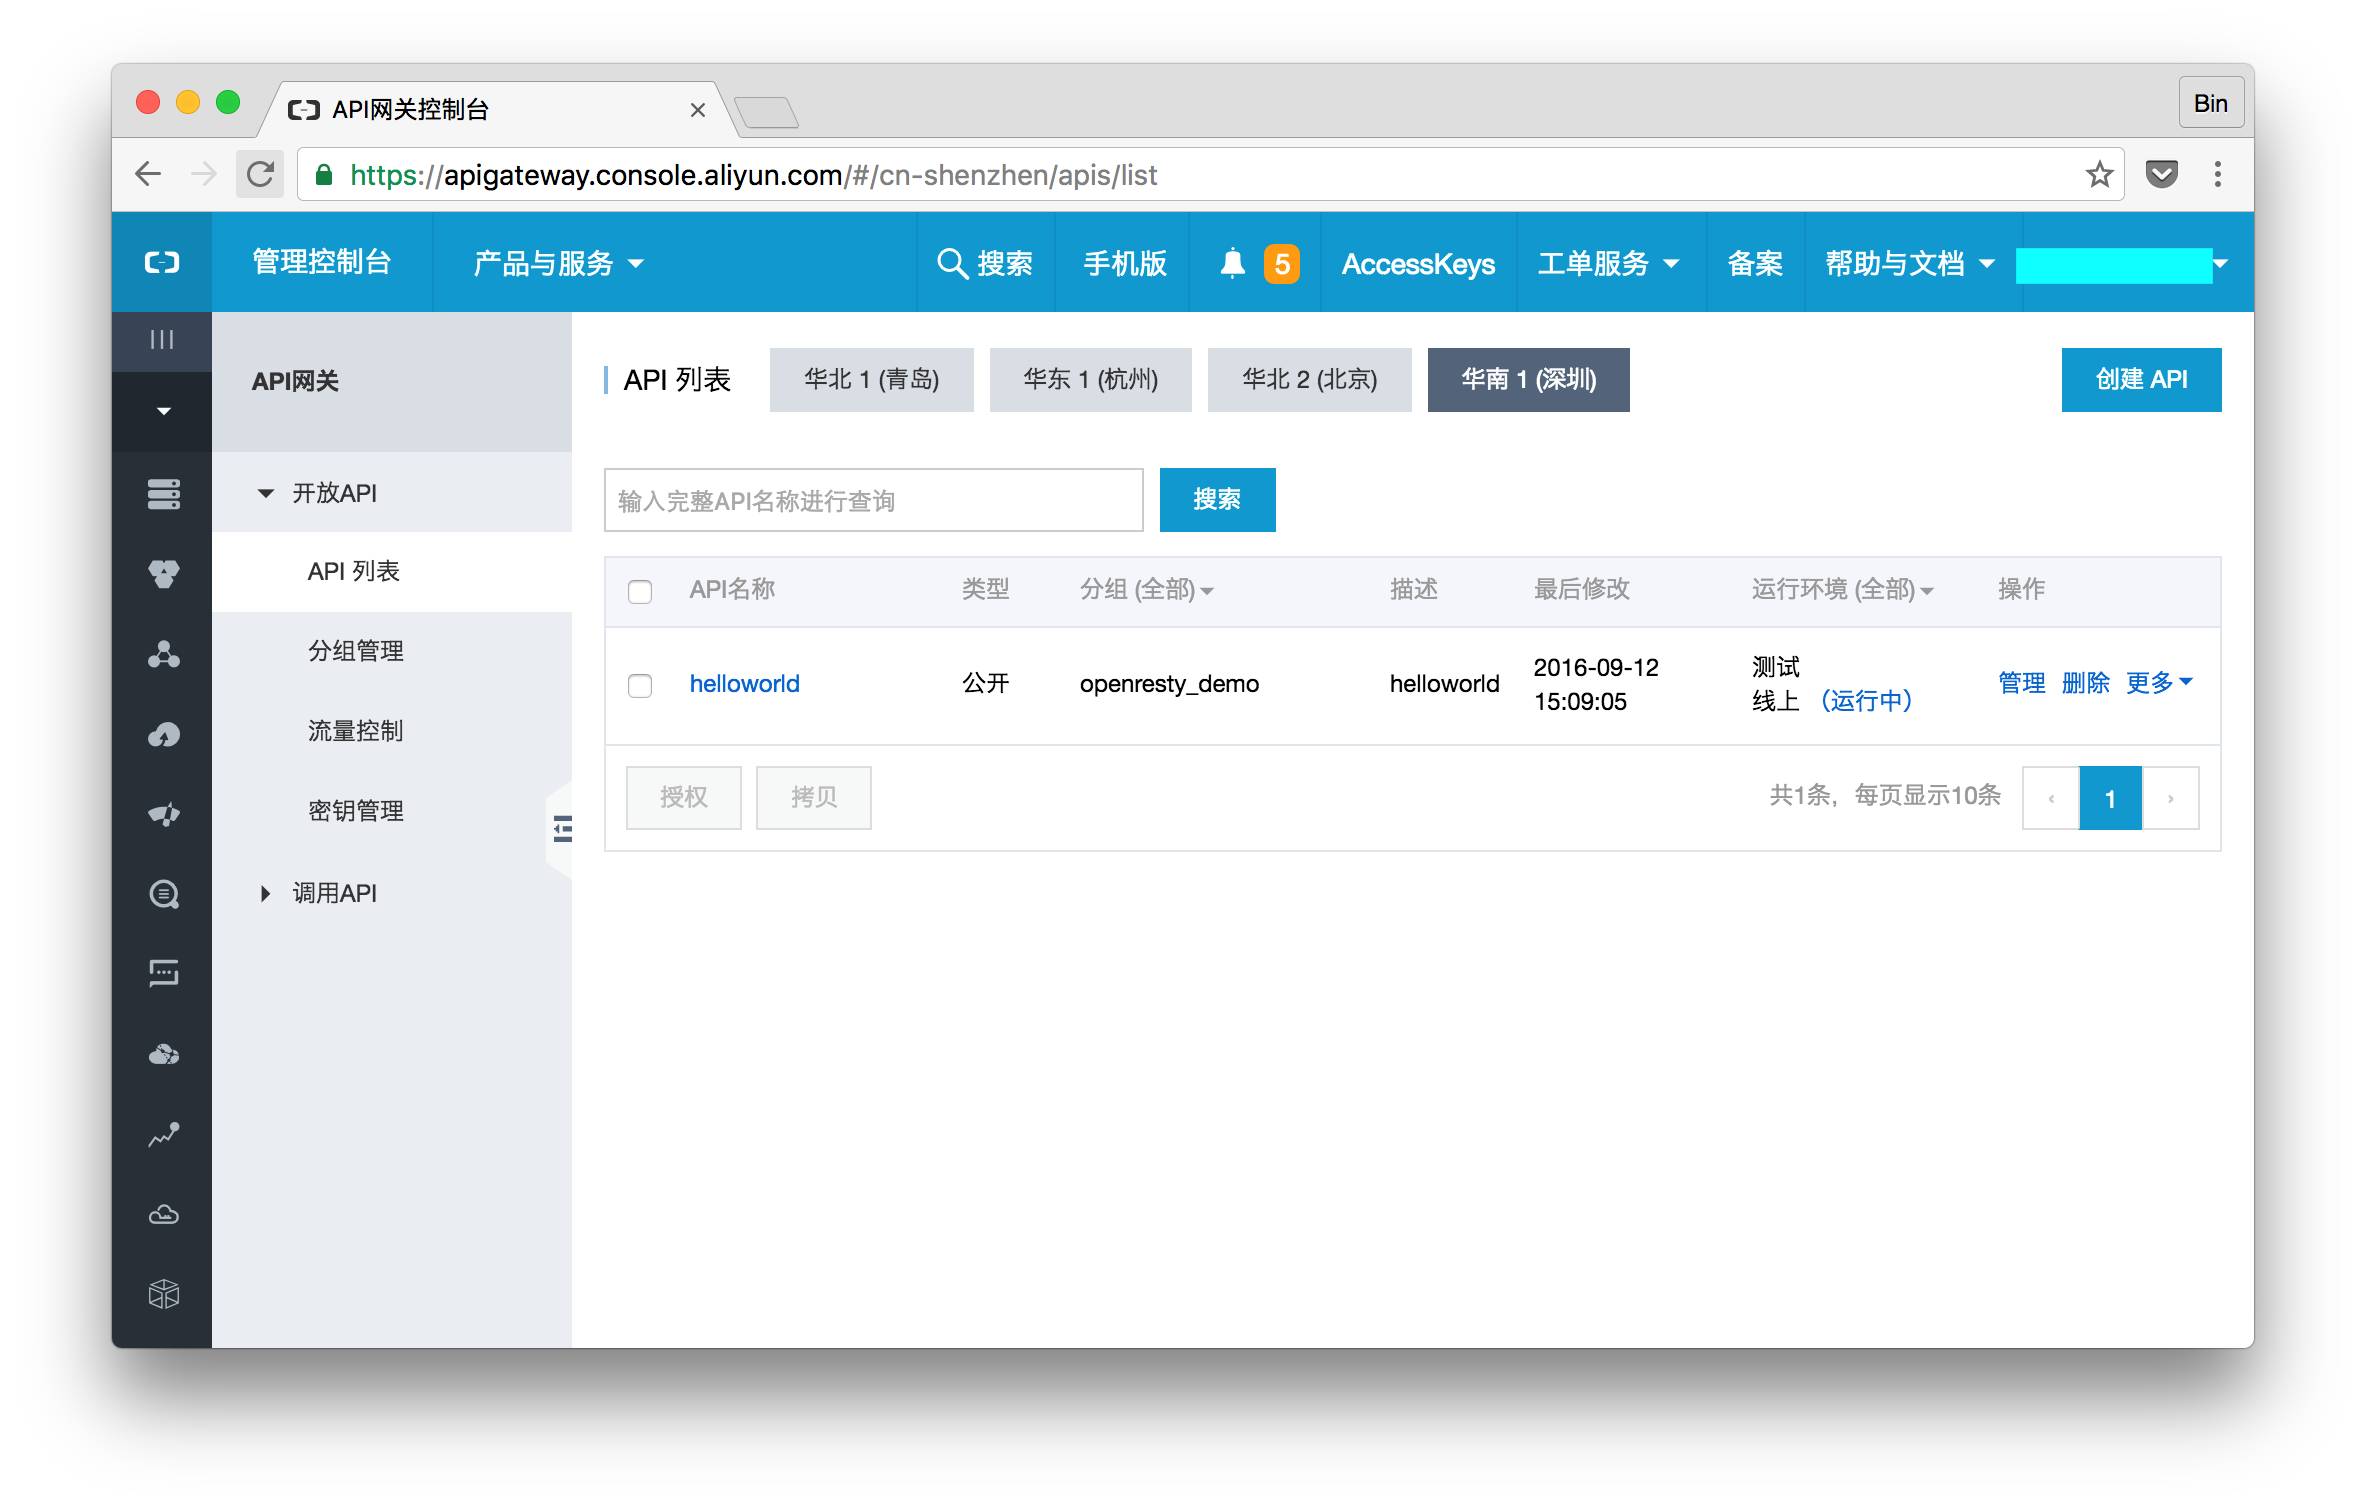Open the 运行环境 (全部) filter dropdown
This screenshot has height=1508, width=2366.
[x=1843, y=589]
